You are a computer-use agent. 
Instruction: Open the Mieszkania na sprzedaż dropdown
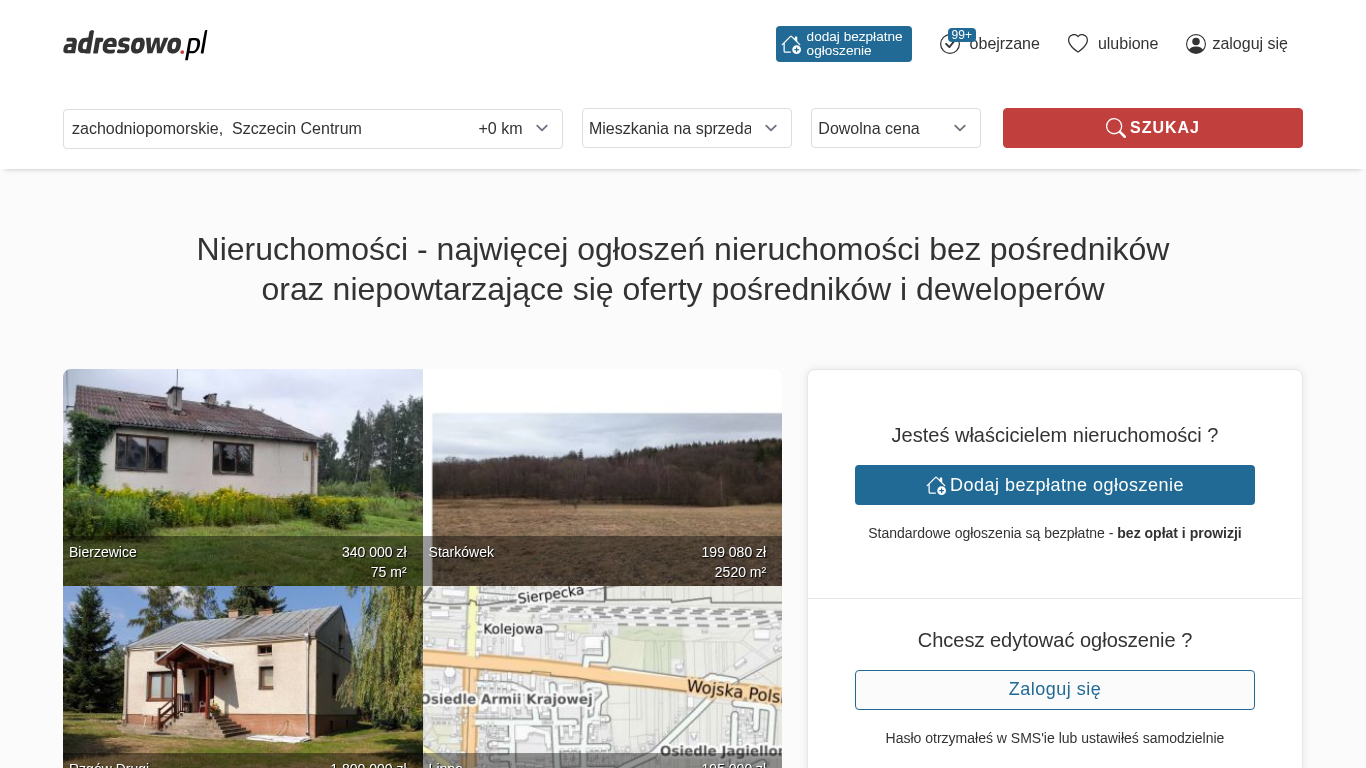point(686,128)
